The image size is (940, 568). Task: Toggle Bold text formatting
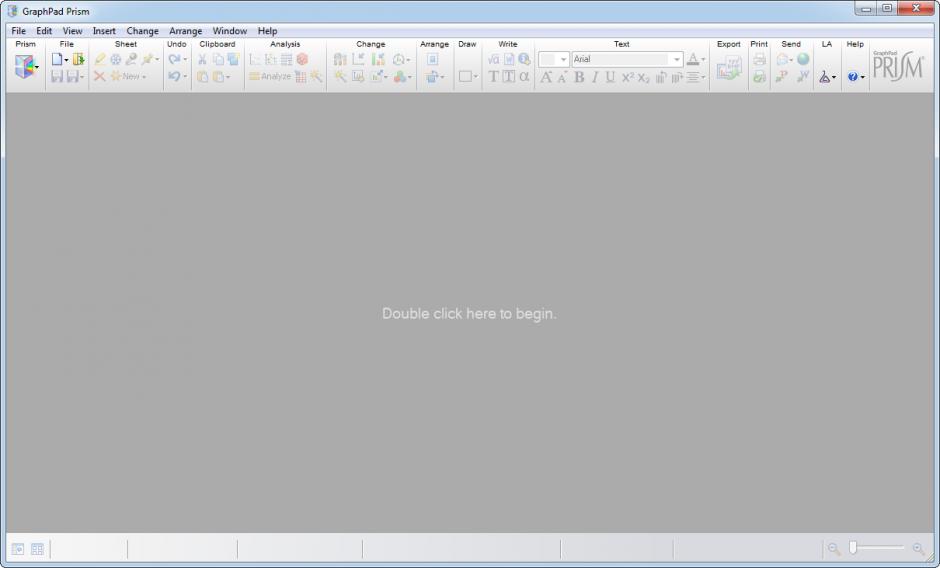579,77
